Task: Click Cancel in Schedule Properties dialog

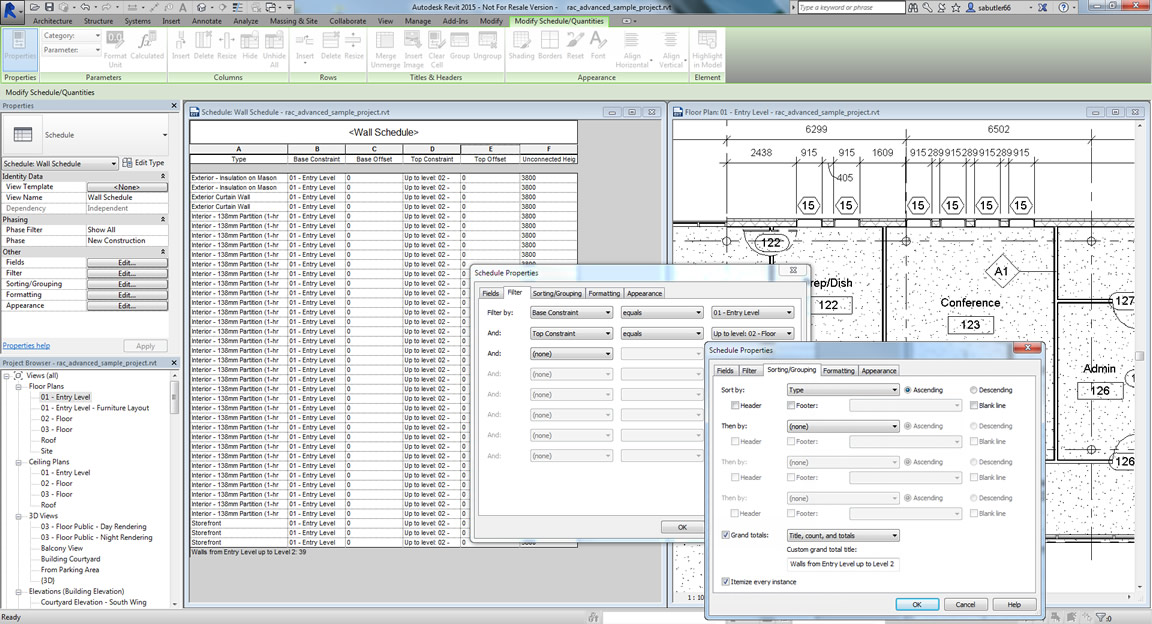Action: [x=965, y=605]
